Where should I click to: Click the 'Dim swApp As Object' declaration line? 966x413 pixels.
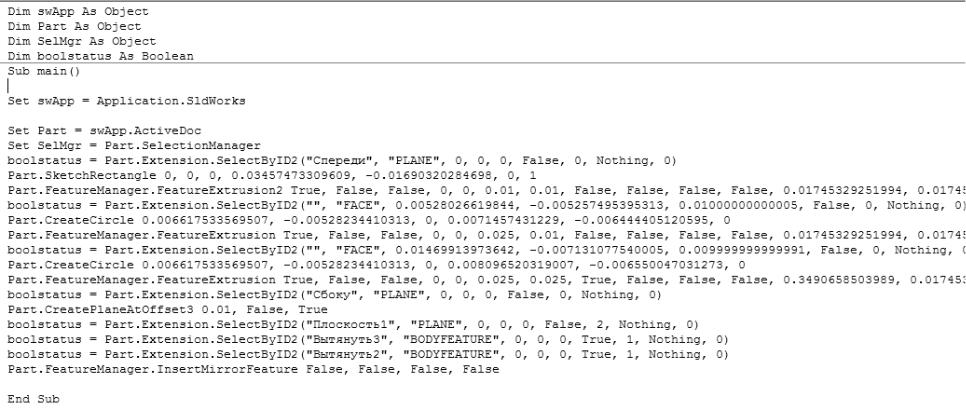point(78,11)
